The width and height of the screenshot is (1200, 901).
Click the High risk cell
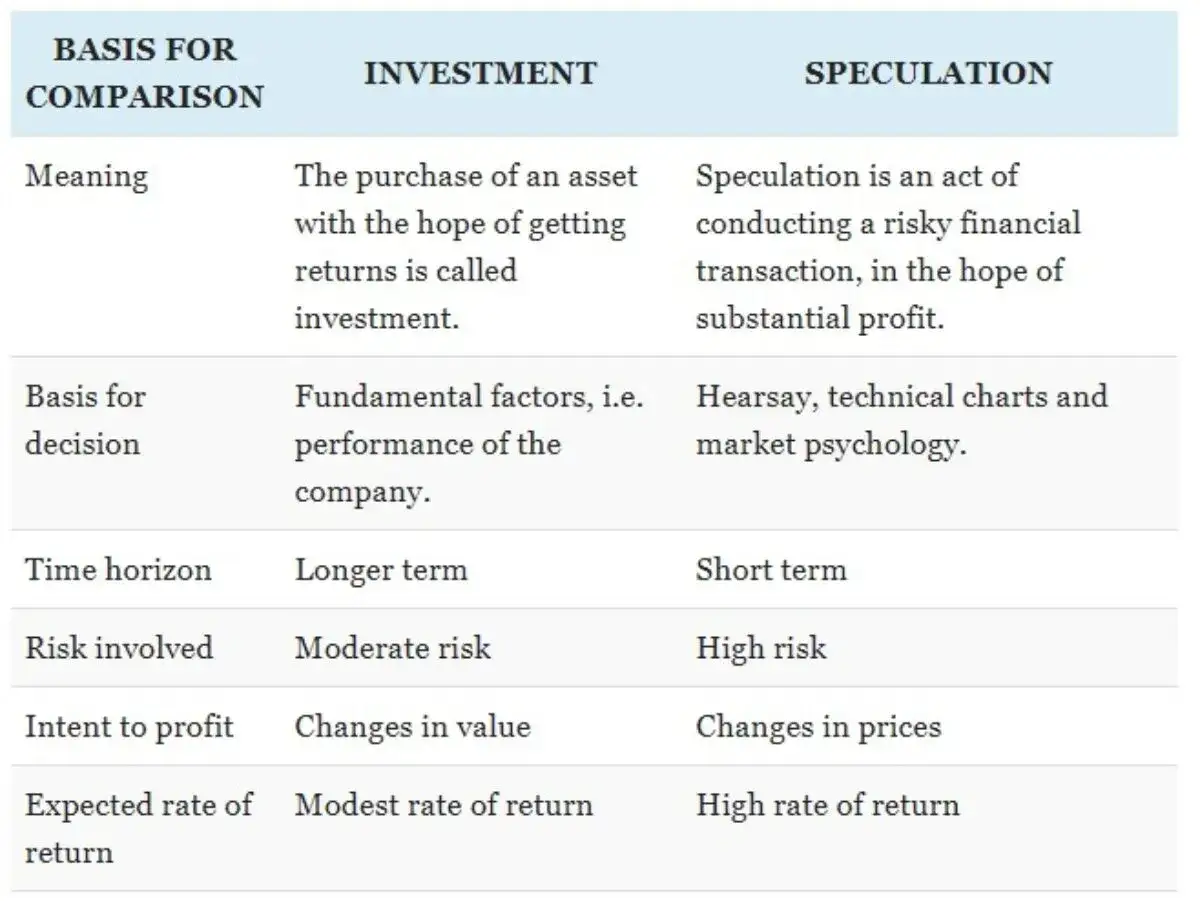coord(761,648)
